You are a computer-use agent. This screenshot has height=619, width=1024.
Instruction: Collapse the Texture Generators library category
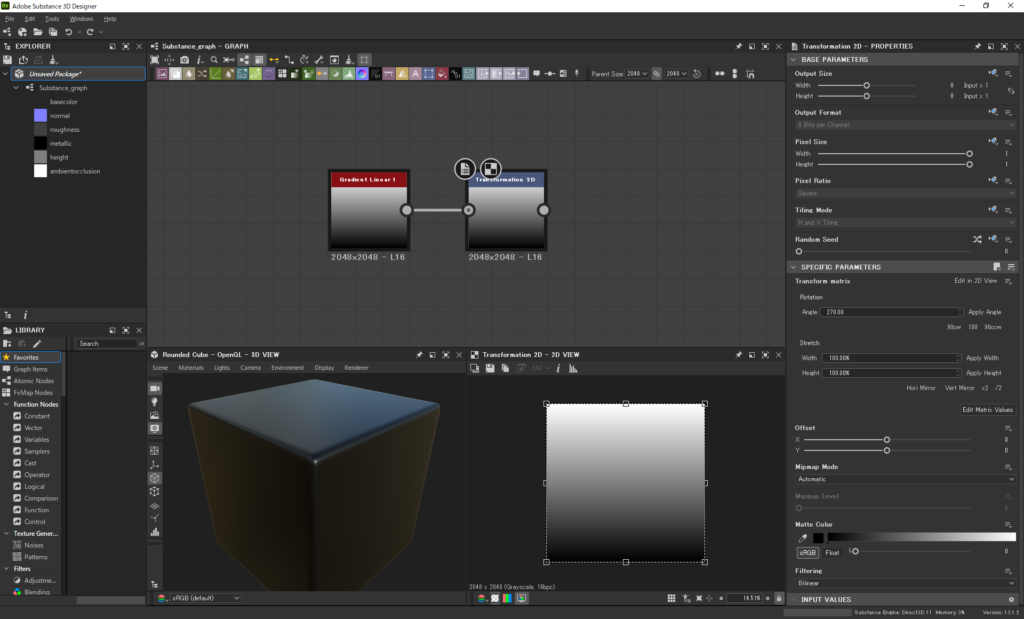[x=6, y=533]
